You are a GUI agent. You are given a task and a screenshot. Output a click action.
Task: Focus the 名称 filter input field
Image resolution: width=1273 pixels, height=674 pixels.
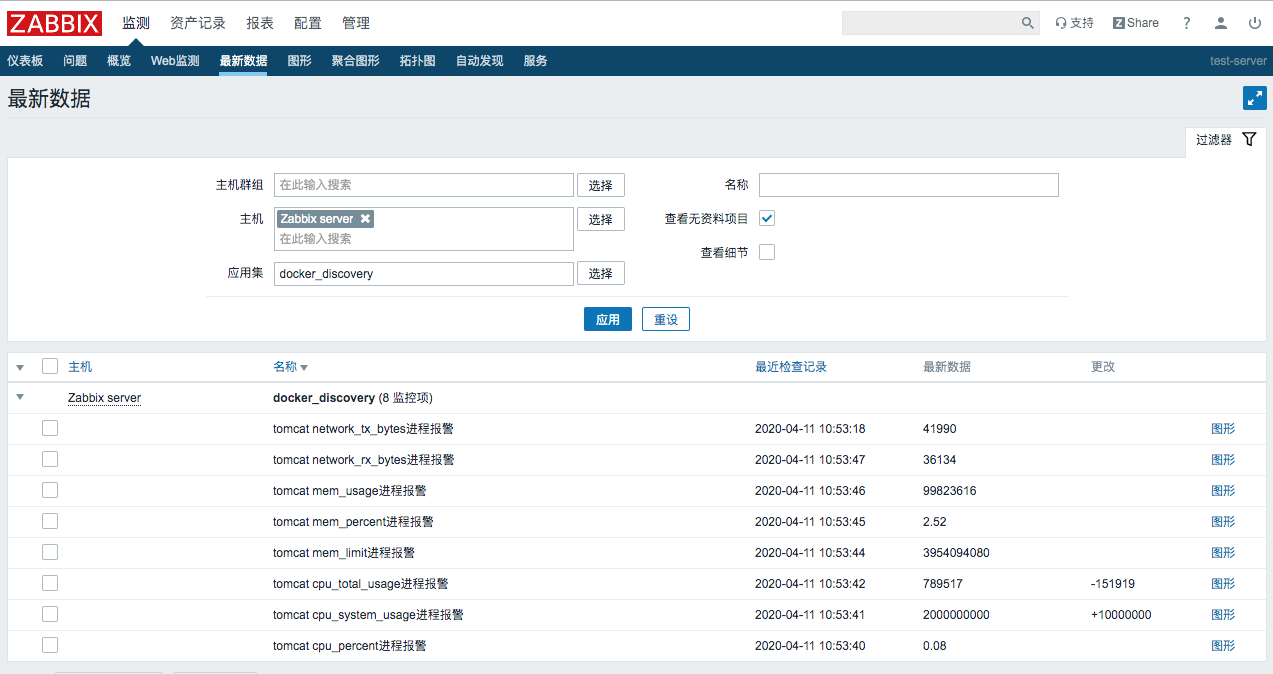[x=909, y=185]
